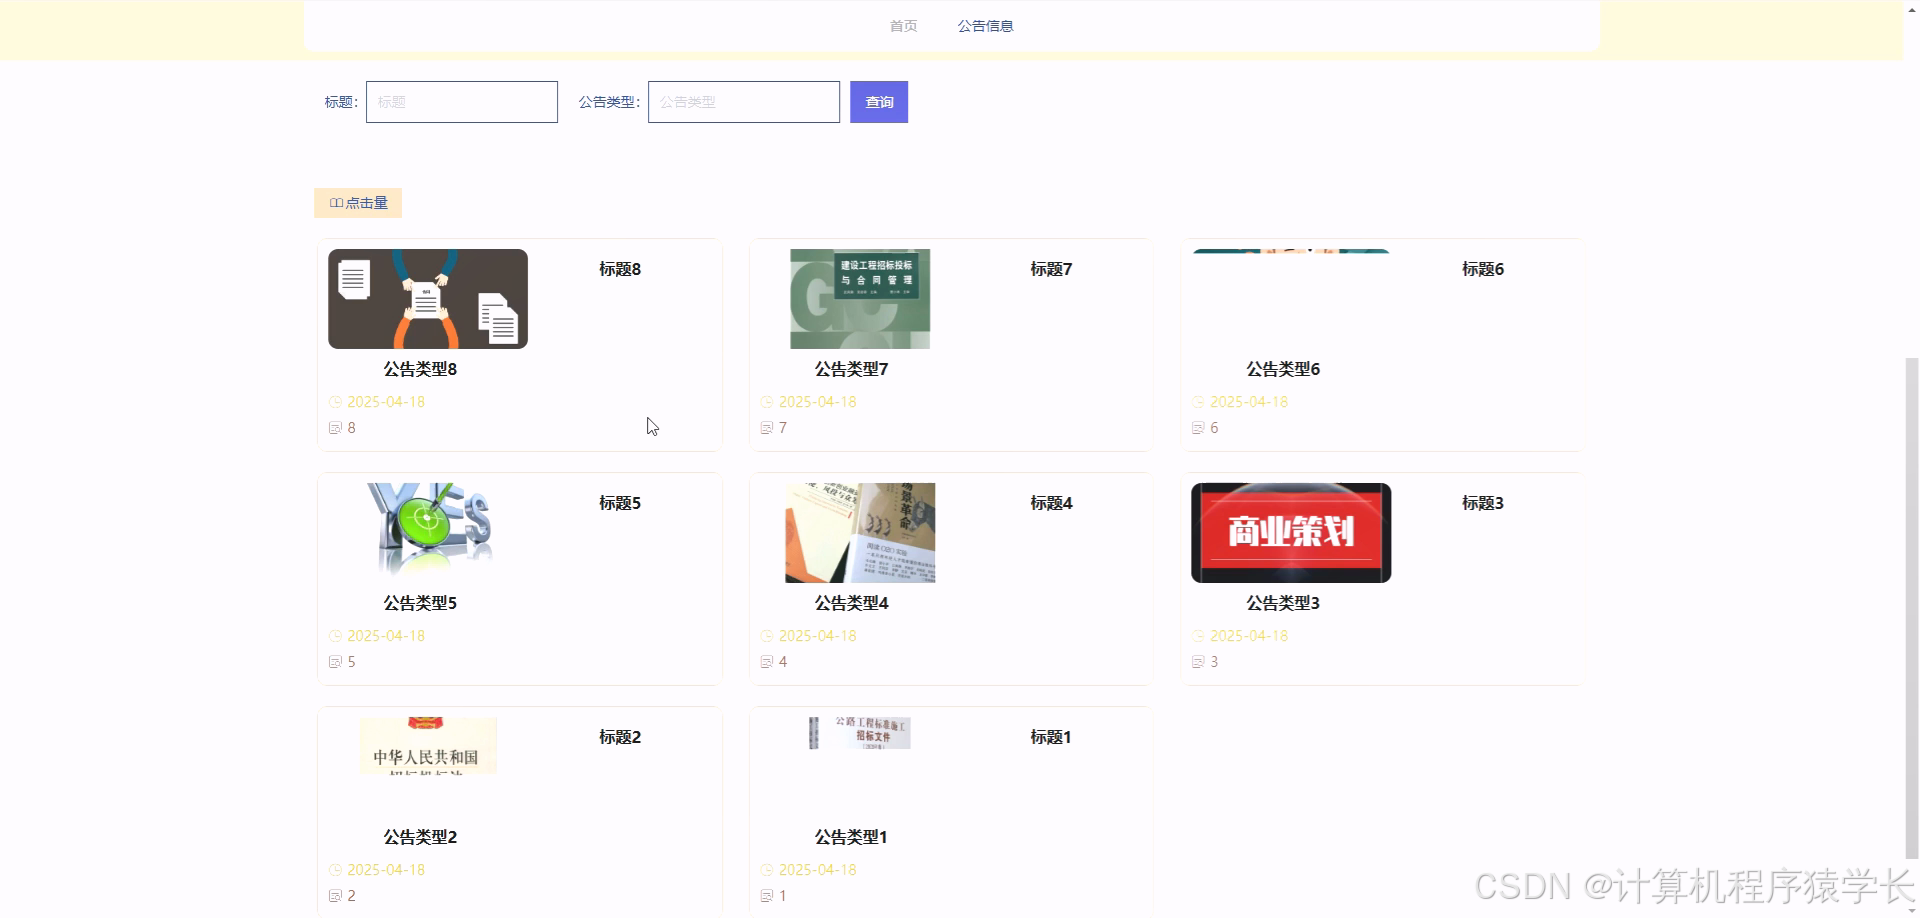Image resolution: width=1920 pixels, height=918 pixels.
Task: Click the view count icon beside number 1
Action: [x=767, y=895]
